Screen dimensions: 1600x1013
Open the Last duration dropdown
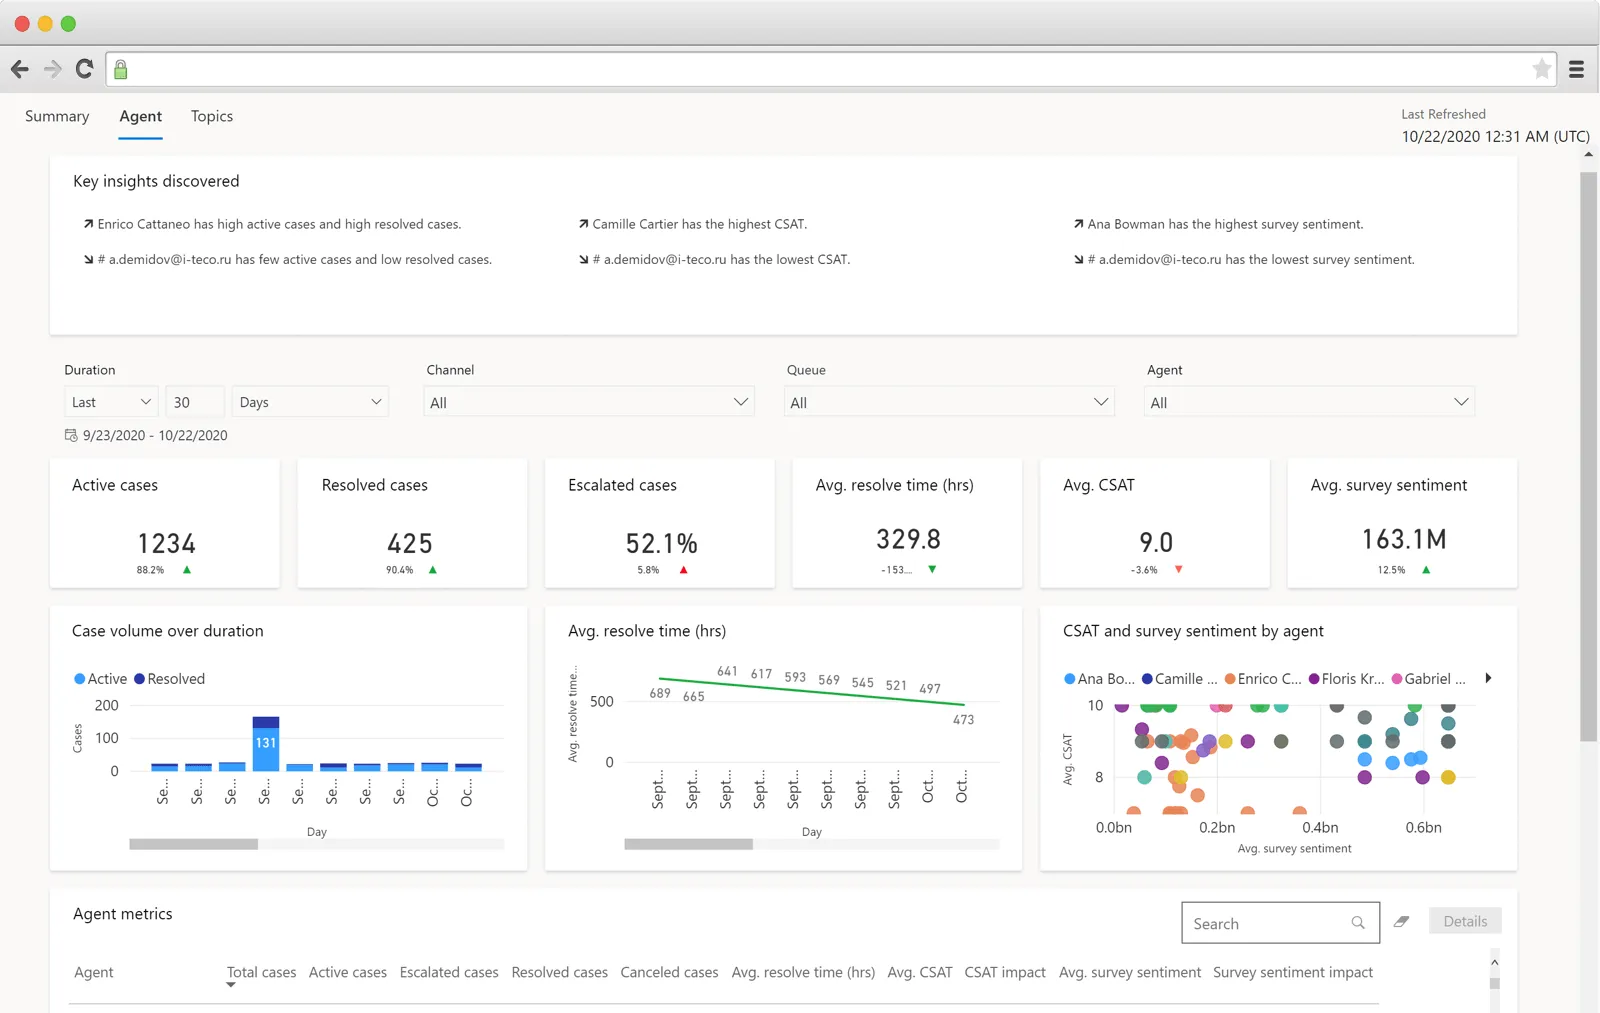coord(111,402)
